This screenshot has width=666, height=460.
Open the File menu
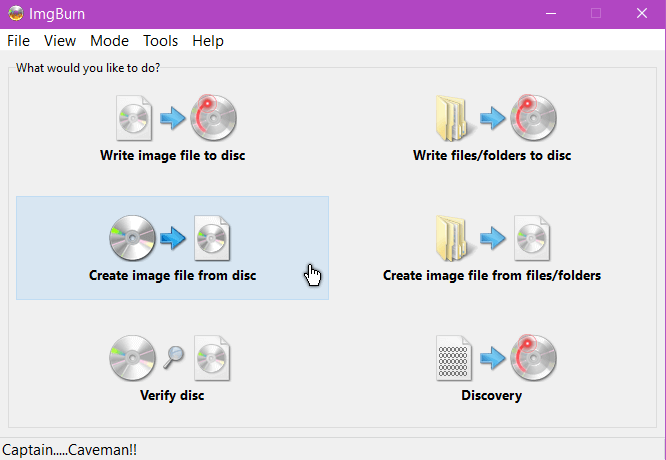18,41
